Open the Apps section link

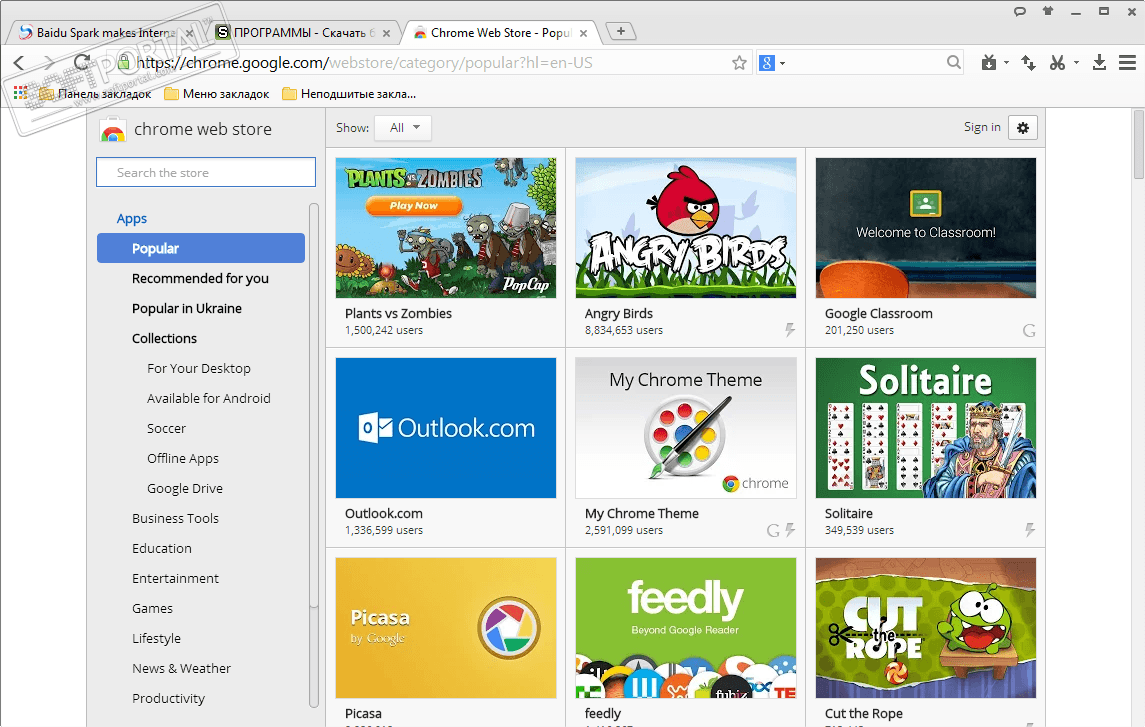coord(131,218)
